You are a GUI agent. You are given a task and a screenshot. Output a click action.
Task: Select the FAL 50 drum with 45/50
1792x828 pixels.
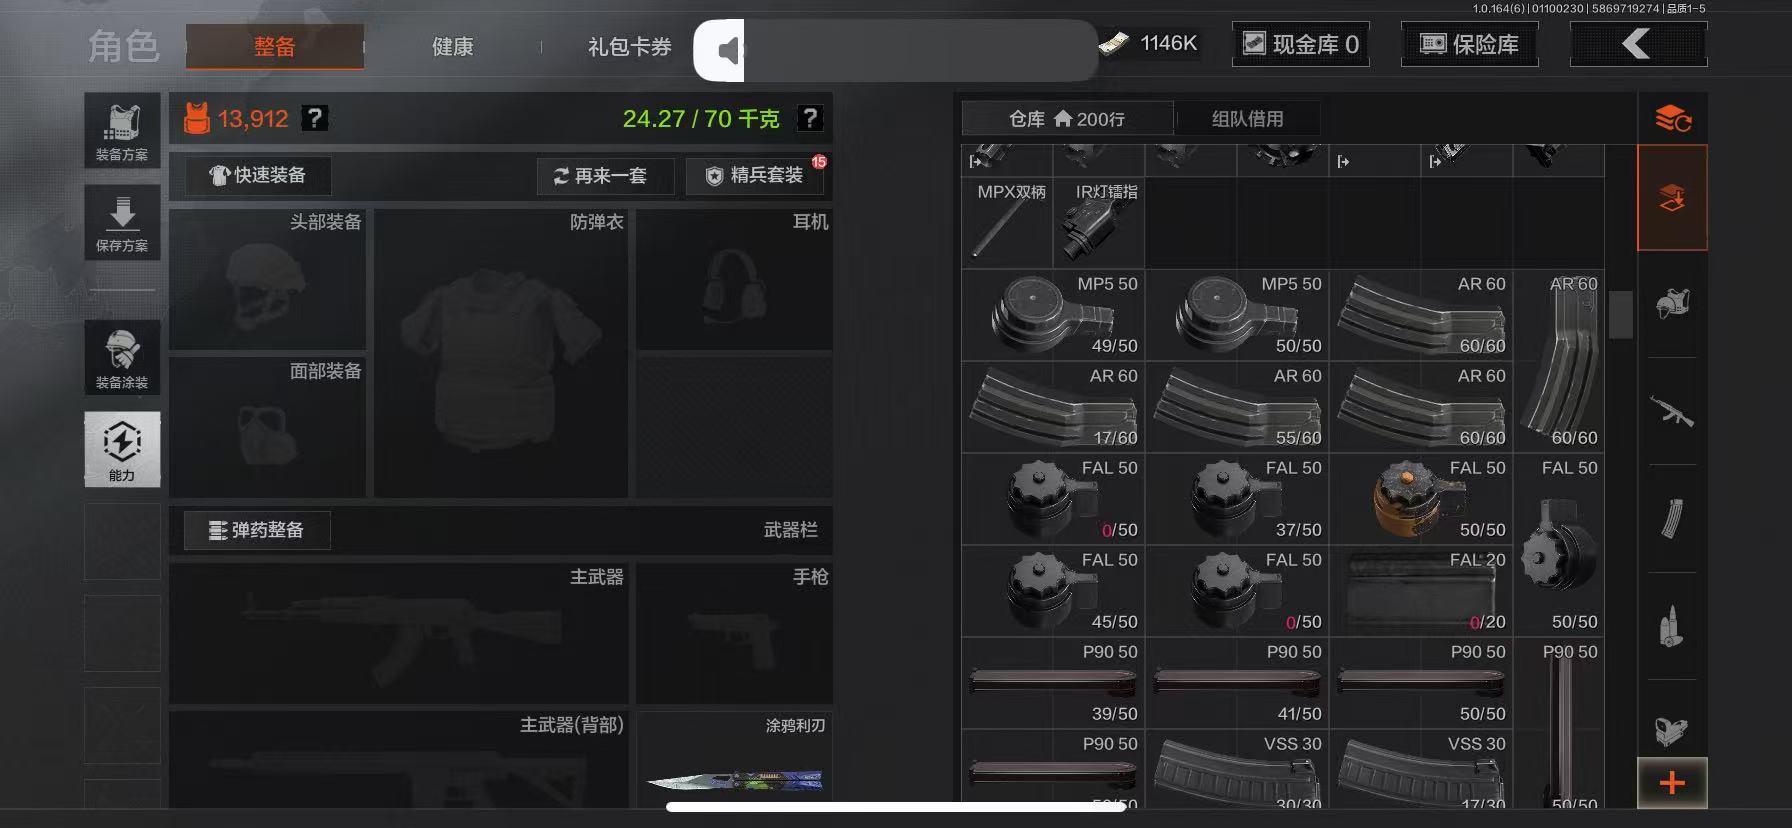[1053, 591]
